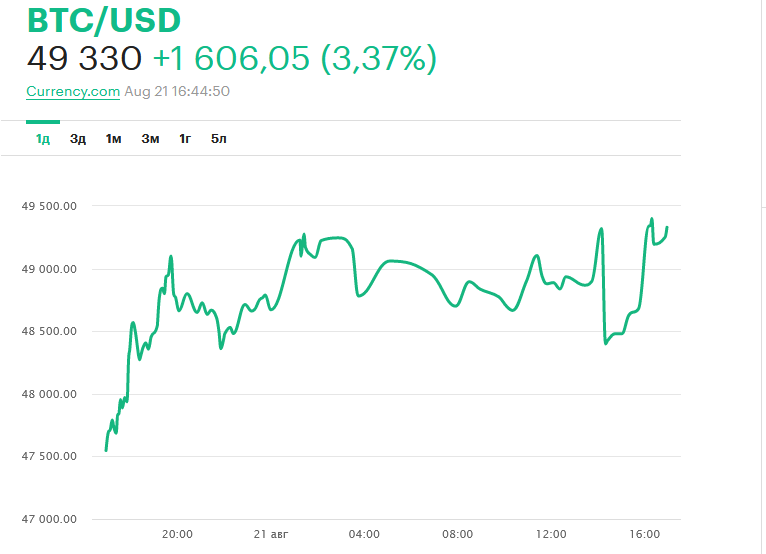
Task: Click the 12:00 x-axis time label
Action: click(x=551, y=534)
